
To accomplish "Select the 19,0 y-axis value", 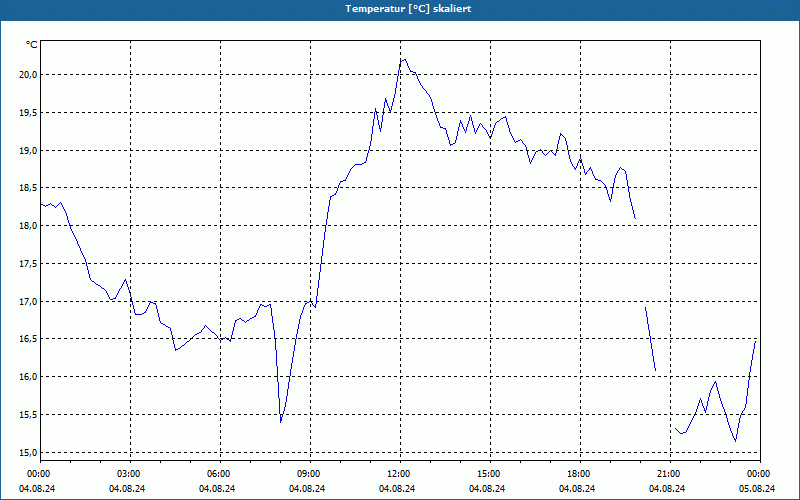I will [x=29, y=151].
